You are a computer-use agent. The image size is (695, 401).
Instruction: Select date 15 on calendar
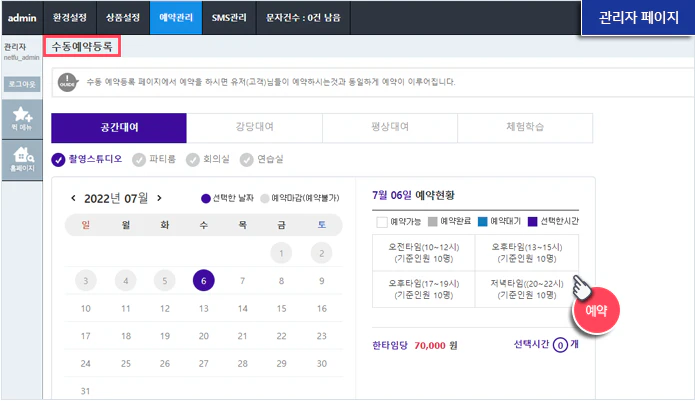click(281, 308)
